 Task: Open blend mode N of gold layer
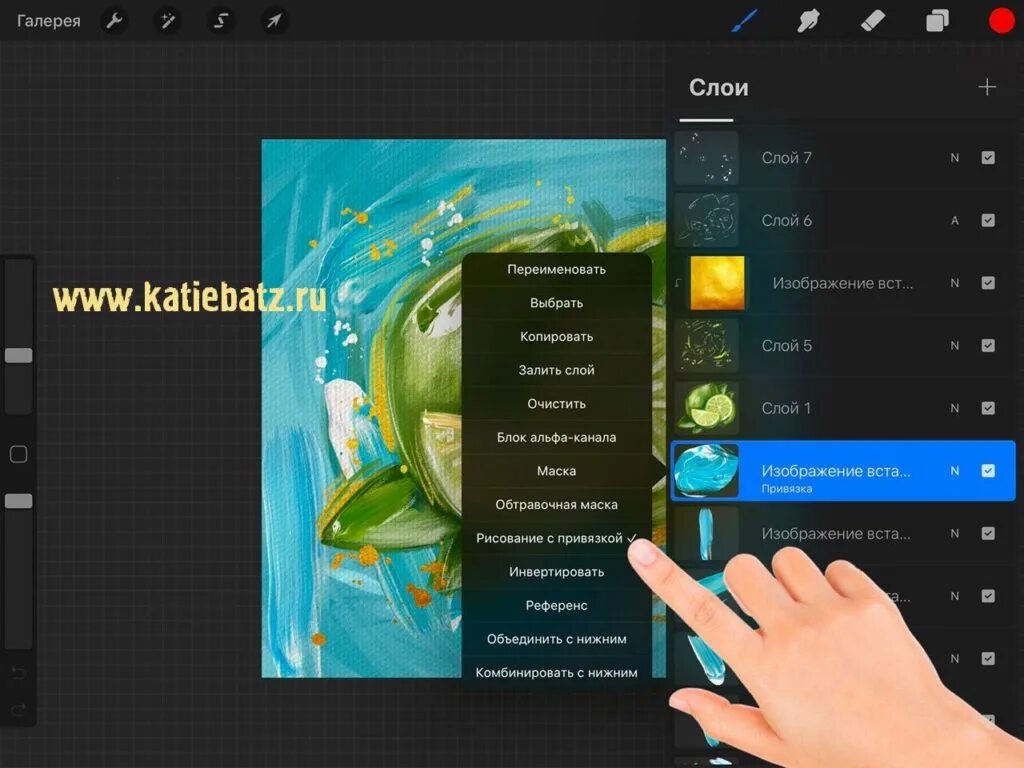pyautogui.click(x=955, y=283)
